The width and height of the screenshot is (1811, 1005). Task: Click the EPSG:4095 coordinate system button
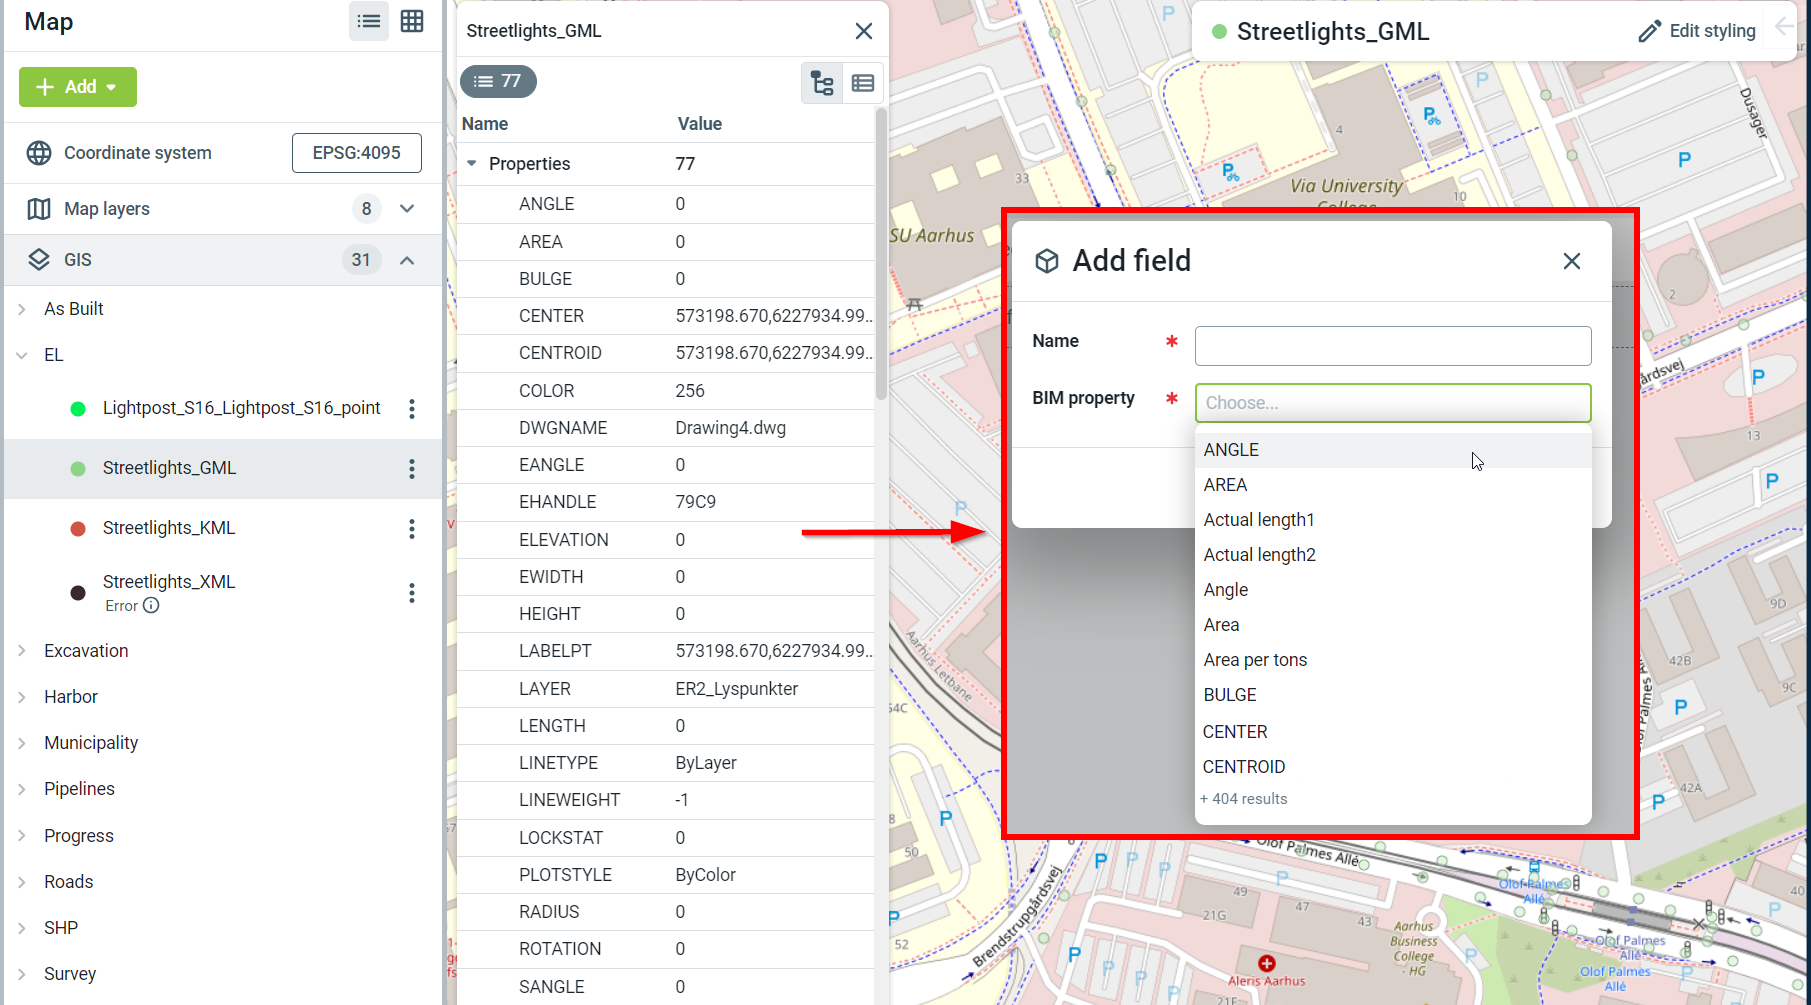pos(356,153)
